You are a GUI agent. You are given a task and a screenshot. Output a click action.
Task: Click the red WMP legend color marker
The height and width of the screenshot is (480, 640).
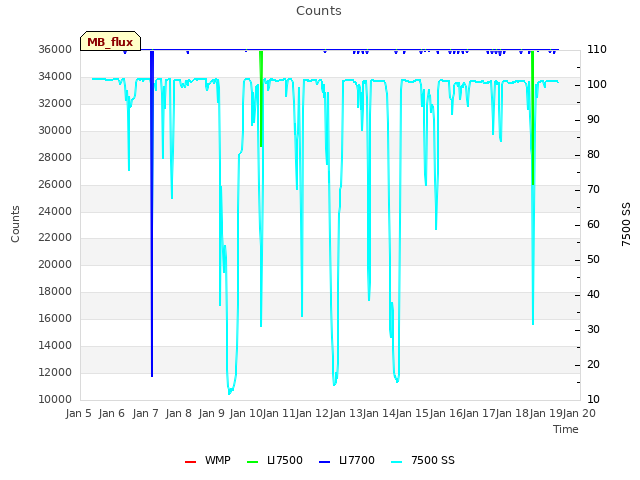coord(191,462)
